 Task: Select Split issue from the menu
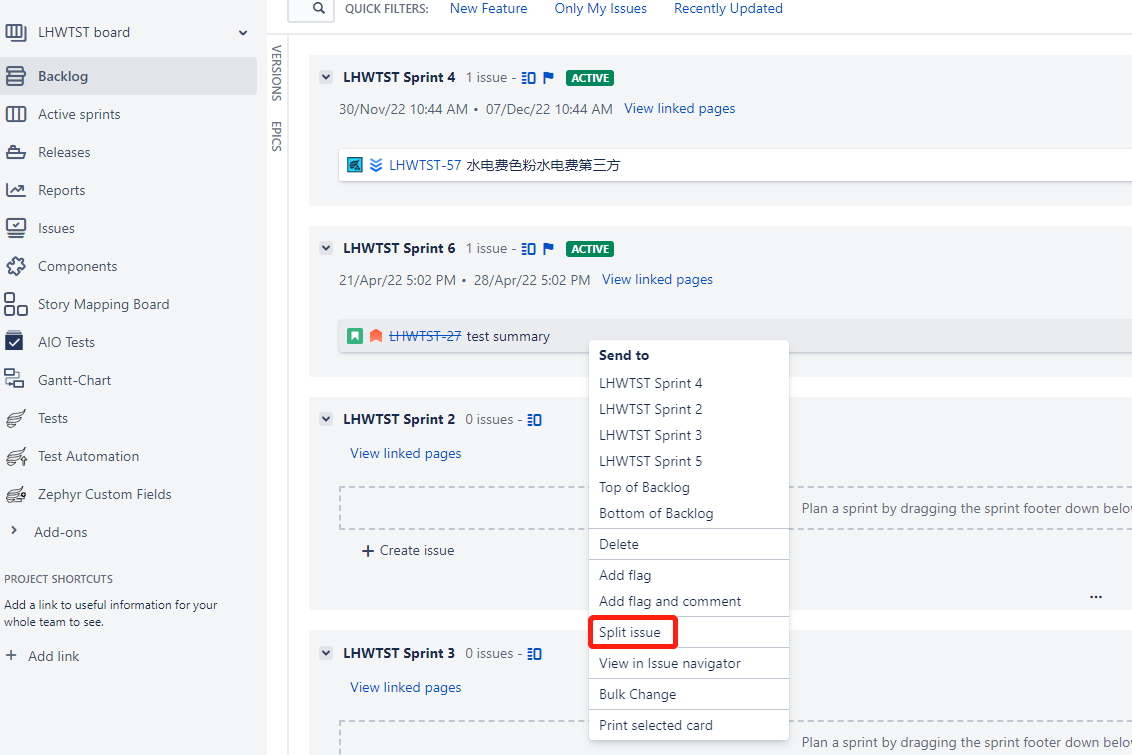pos(632,631)
